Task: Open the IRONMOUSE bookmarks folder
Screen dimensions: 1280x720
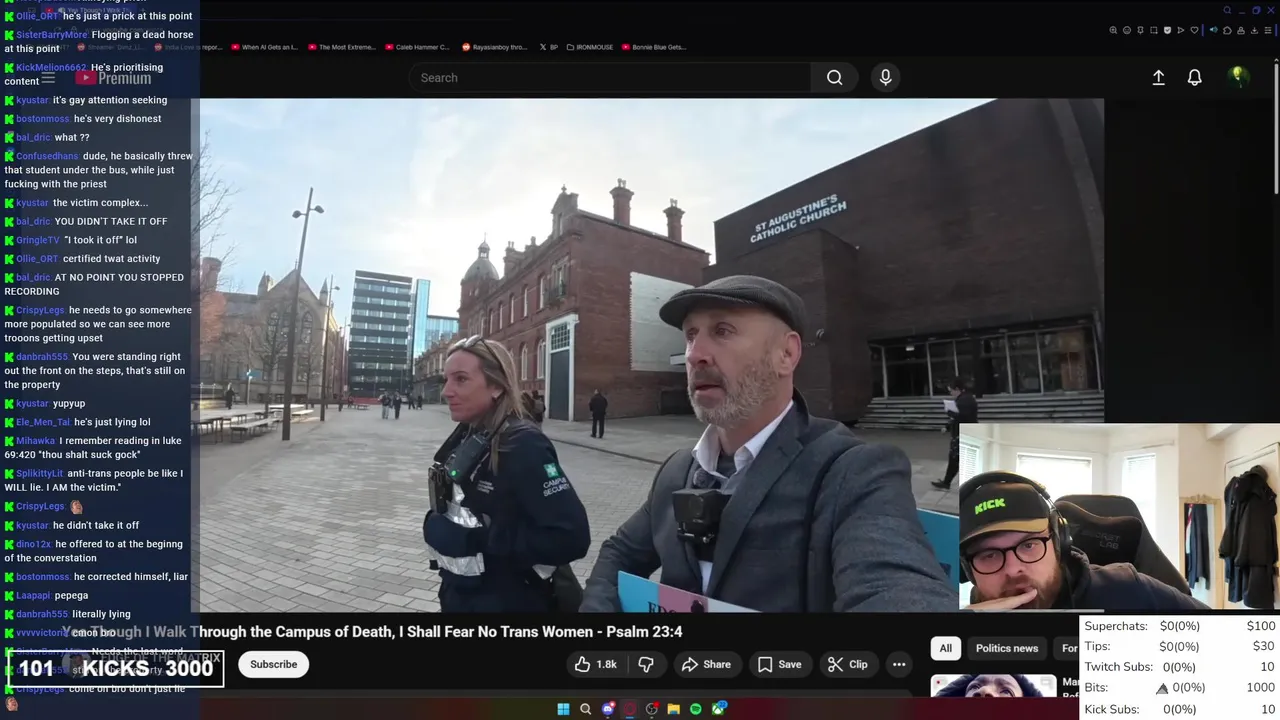Action: tap(590, 47)
